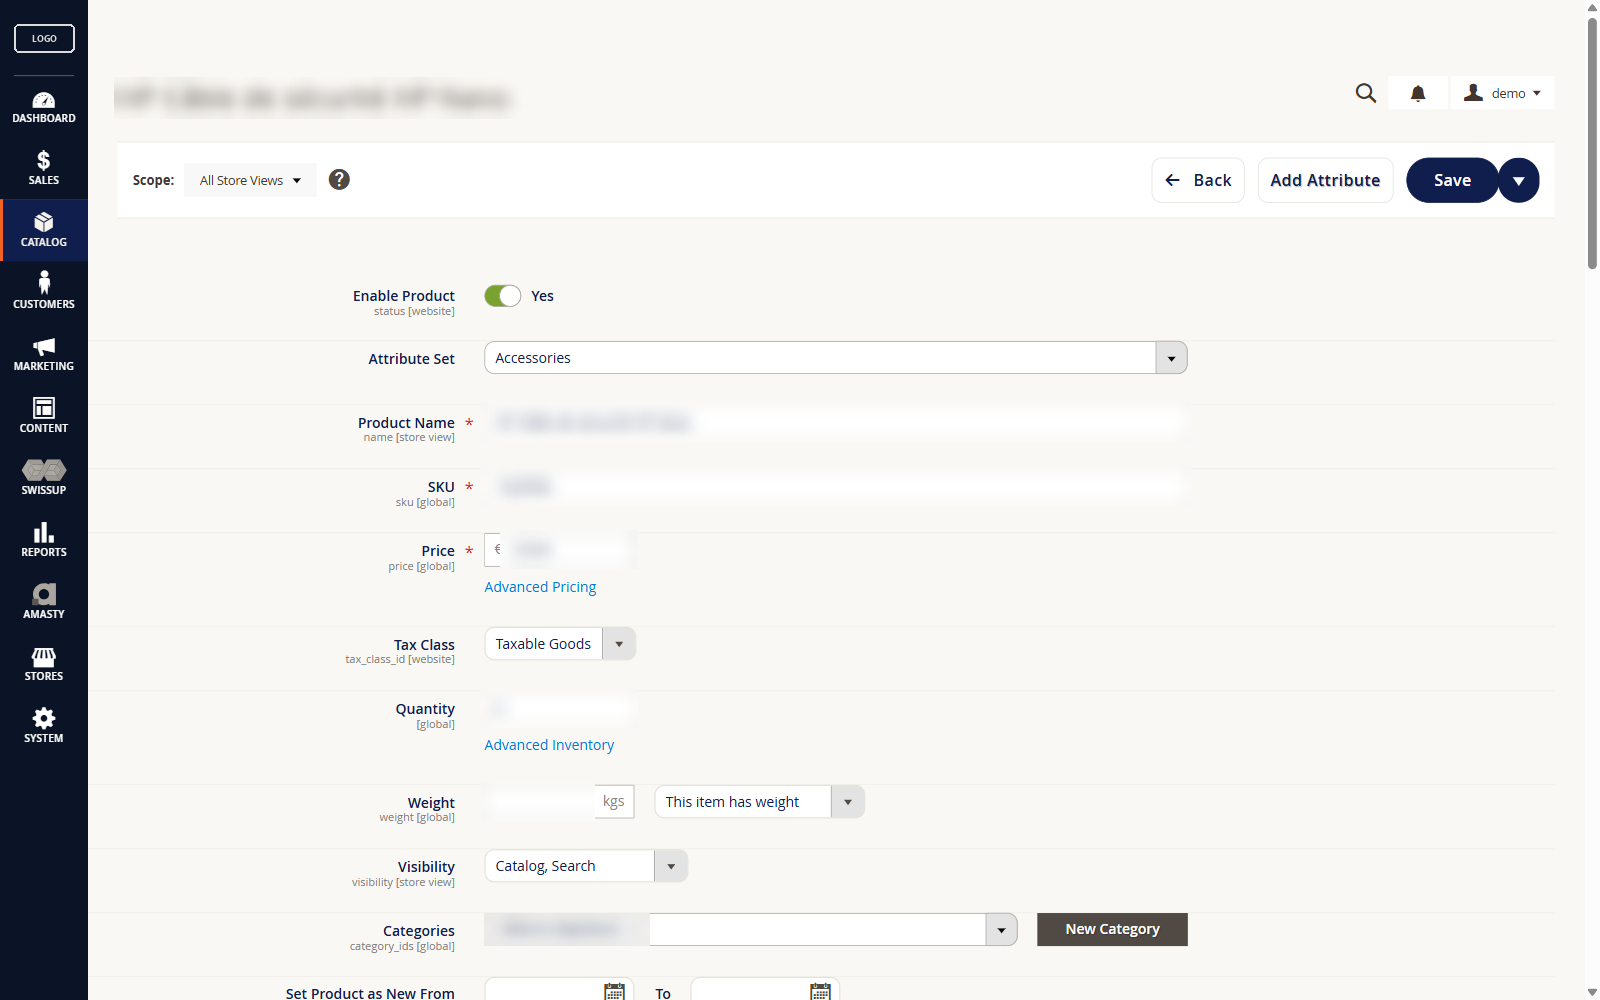Click the Back button
The image size is (1600, 1000).
coord(1198,180)
